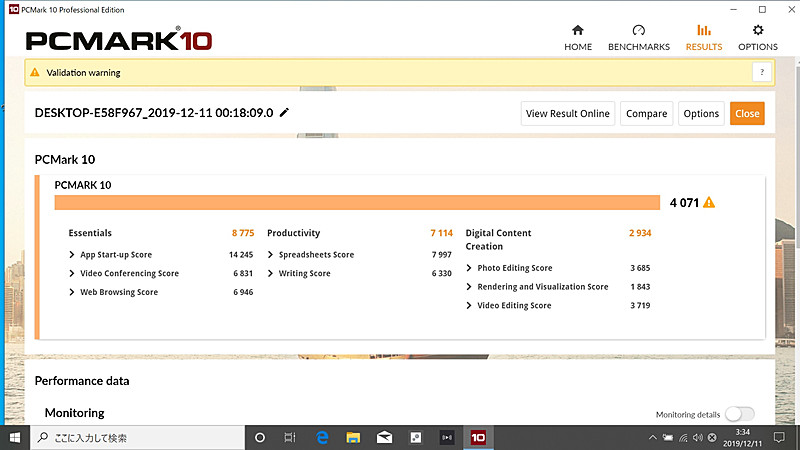This screenshot has height=450, width=800.
Task: Go to the HOME tab
Action: coord(578,38)
